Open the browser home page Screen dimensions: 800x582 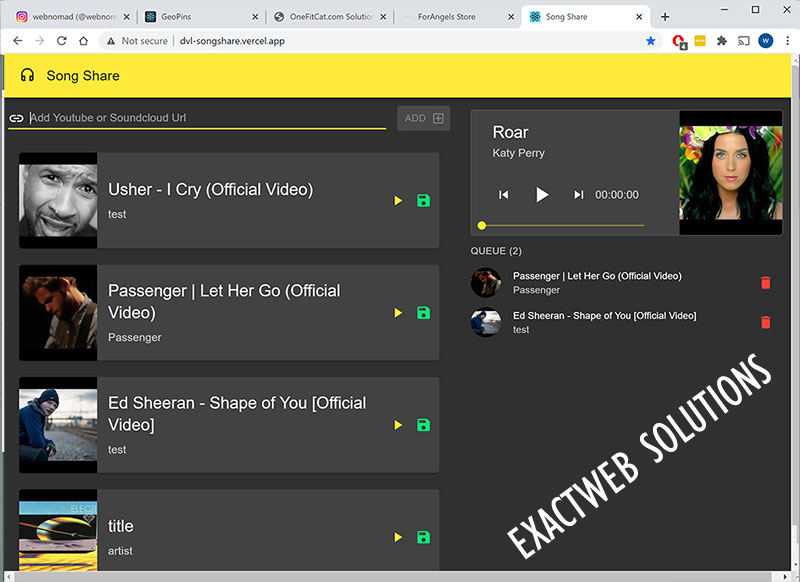pyautogui.click(x=84, y=41)
